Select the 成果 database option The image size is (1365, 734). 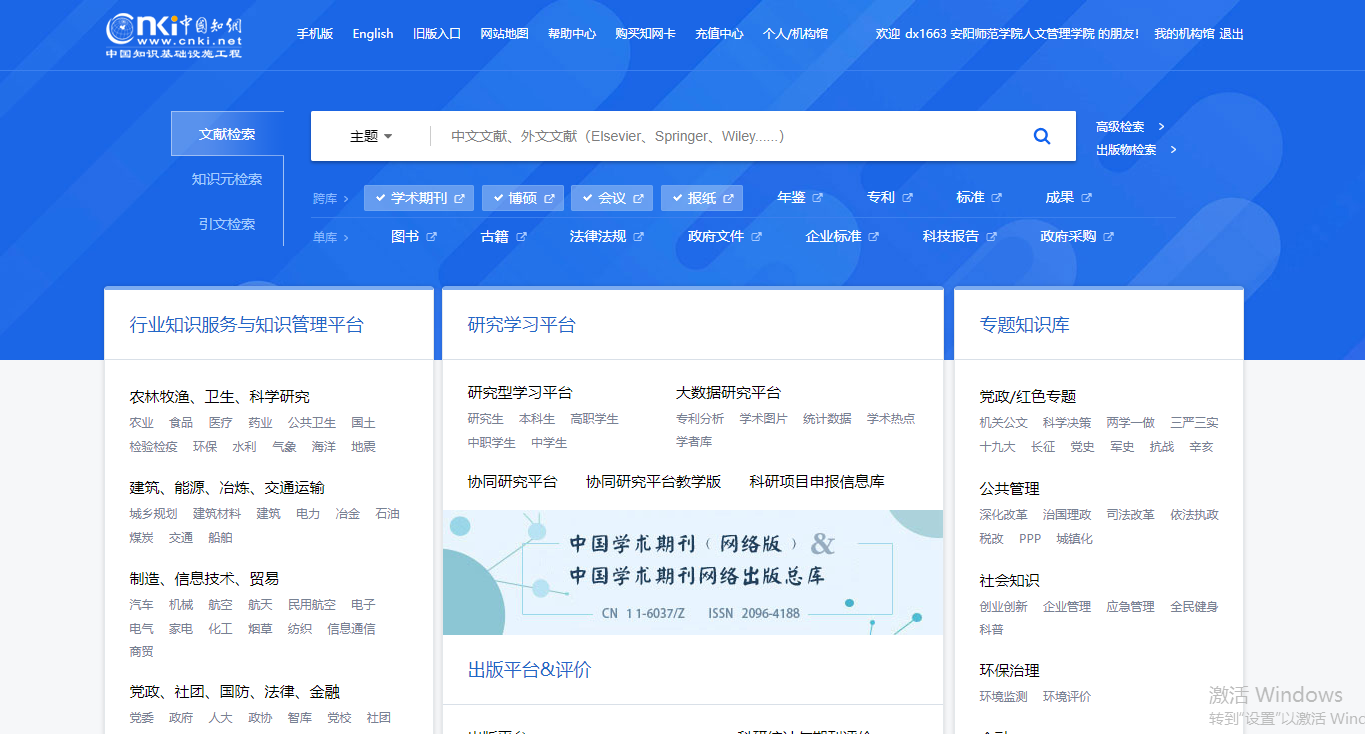pyautogui.click(x=1060, y=198)
